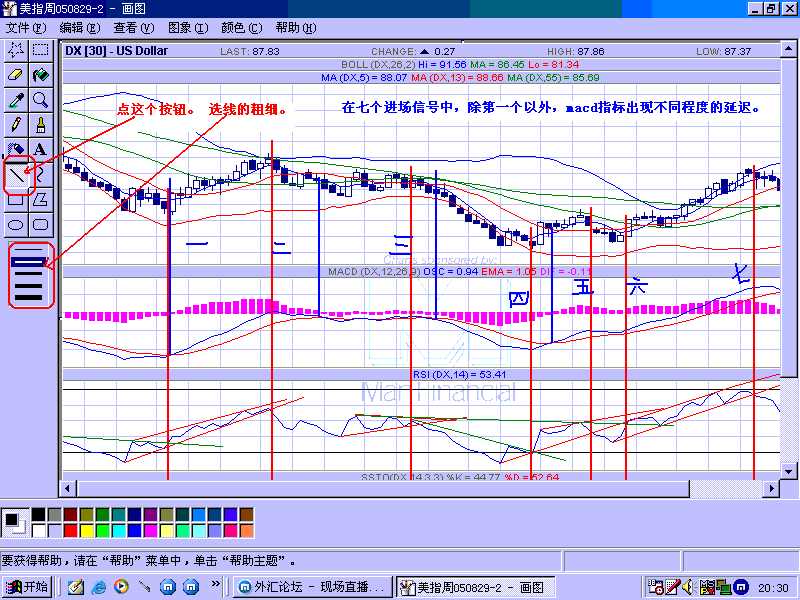800x600 pixels.
Task: Choose the thickest line width option
Action: tap(27, 298)
